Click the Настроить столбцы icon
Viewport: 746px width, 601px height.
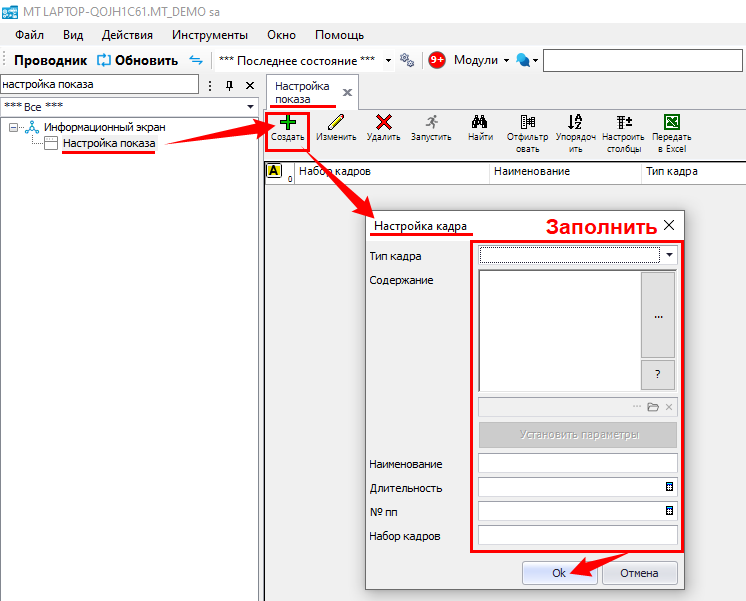[623, 123]
